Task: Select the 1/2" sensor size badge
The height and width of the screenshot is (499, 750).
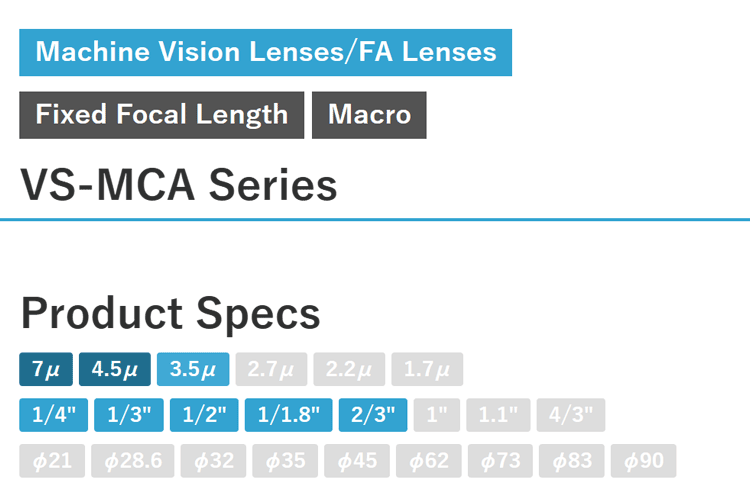Action: [x=204, y=414]
